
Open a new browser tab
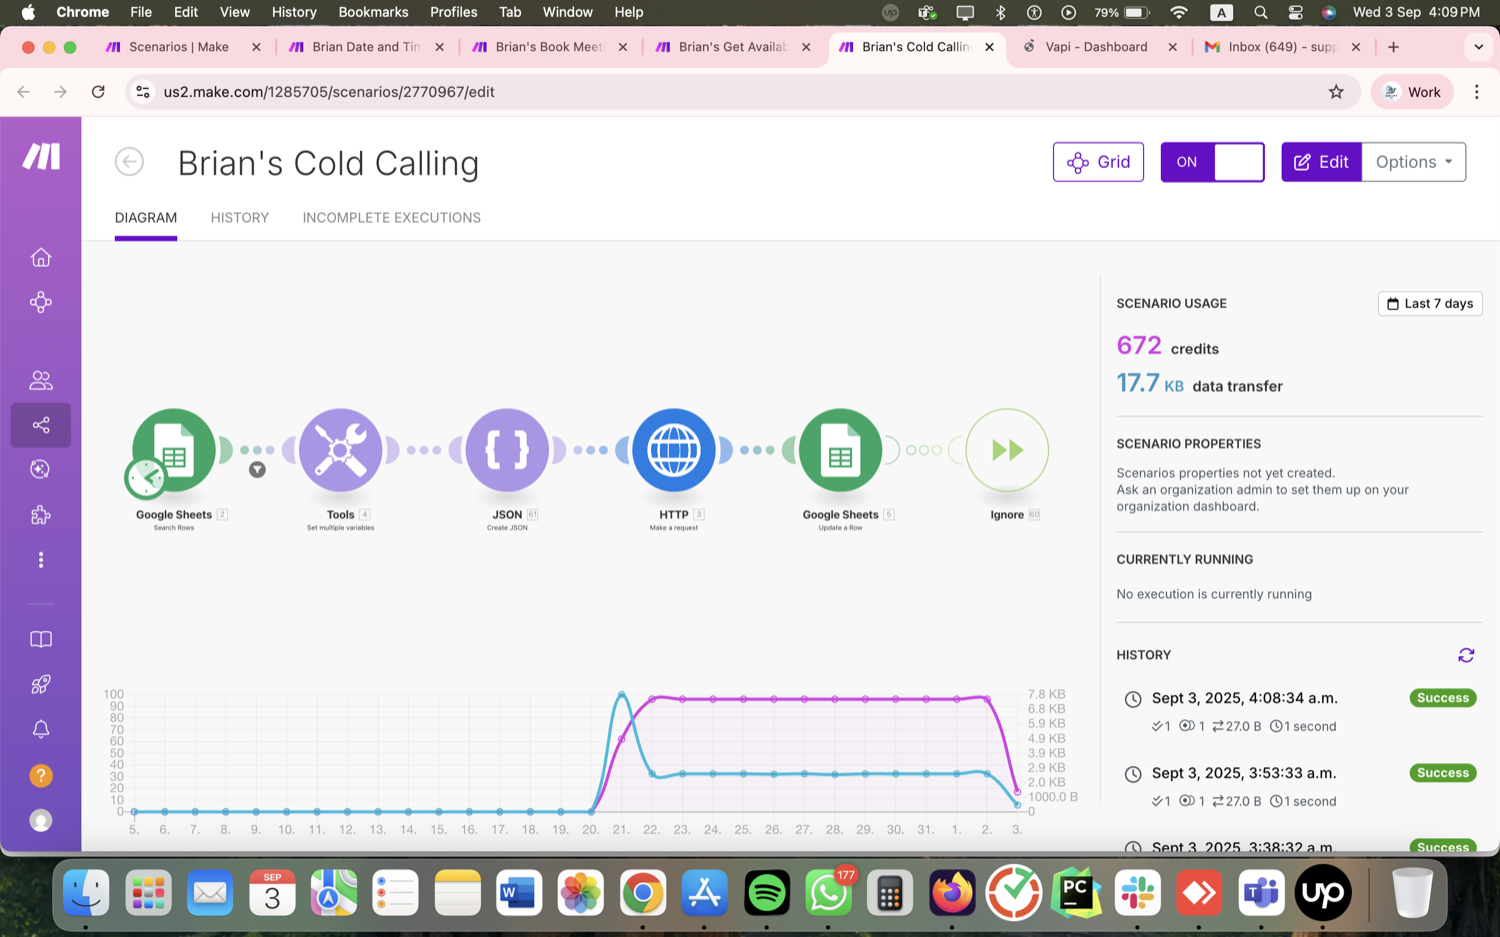pyautogui.click(x=1393, y=47)
